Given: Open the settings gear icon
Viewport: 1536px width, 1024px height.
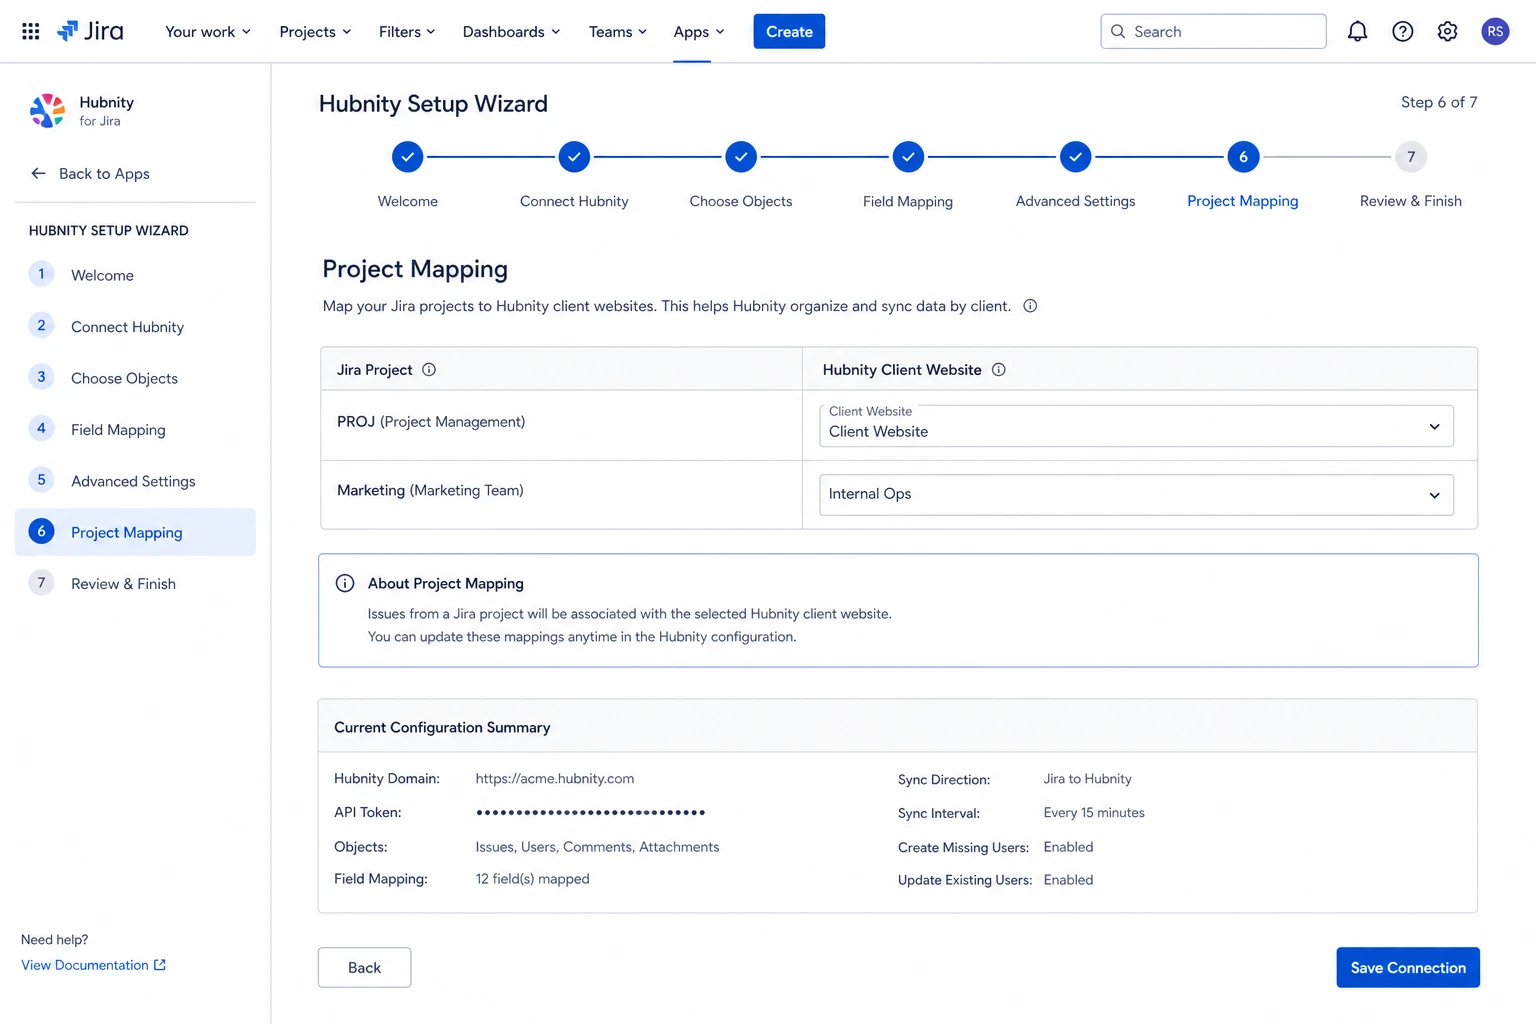Looking at the screenshot, I should 1447,31.
